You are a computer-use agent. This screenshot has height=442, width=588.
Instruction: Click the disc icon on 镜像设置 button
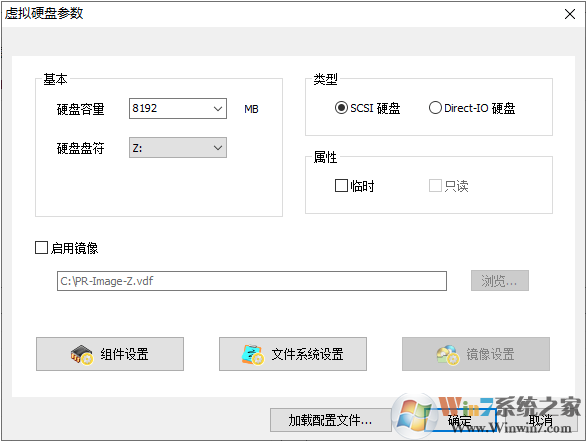(x=447, y=355)
